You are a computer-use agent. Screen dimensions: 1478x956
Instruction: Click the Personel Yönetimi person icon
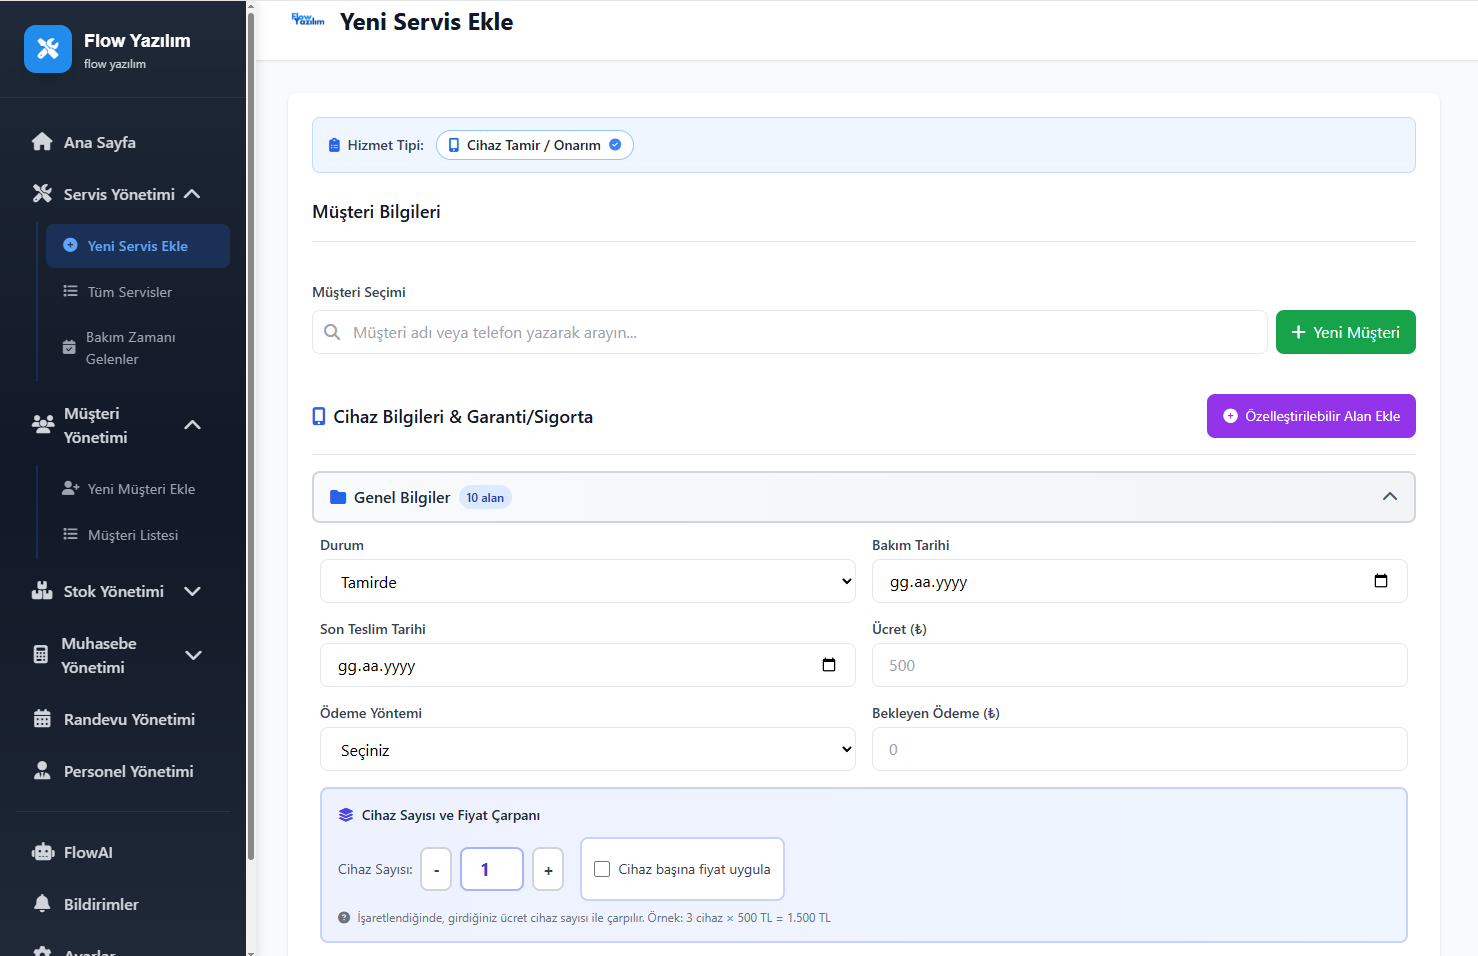[x=42, y=771]
